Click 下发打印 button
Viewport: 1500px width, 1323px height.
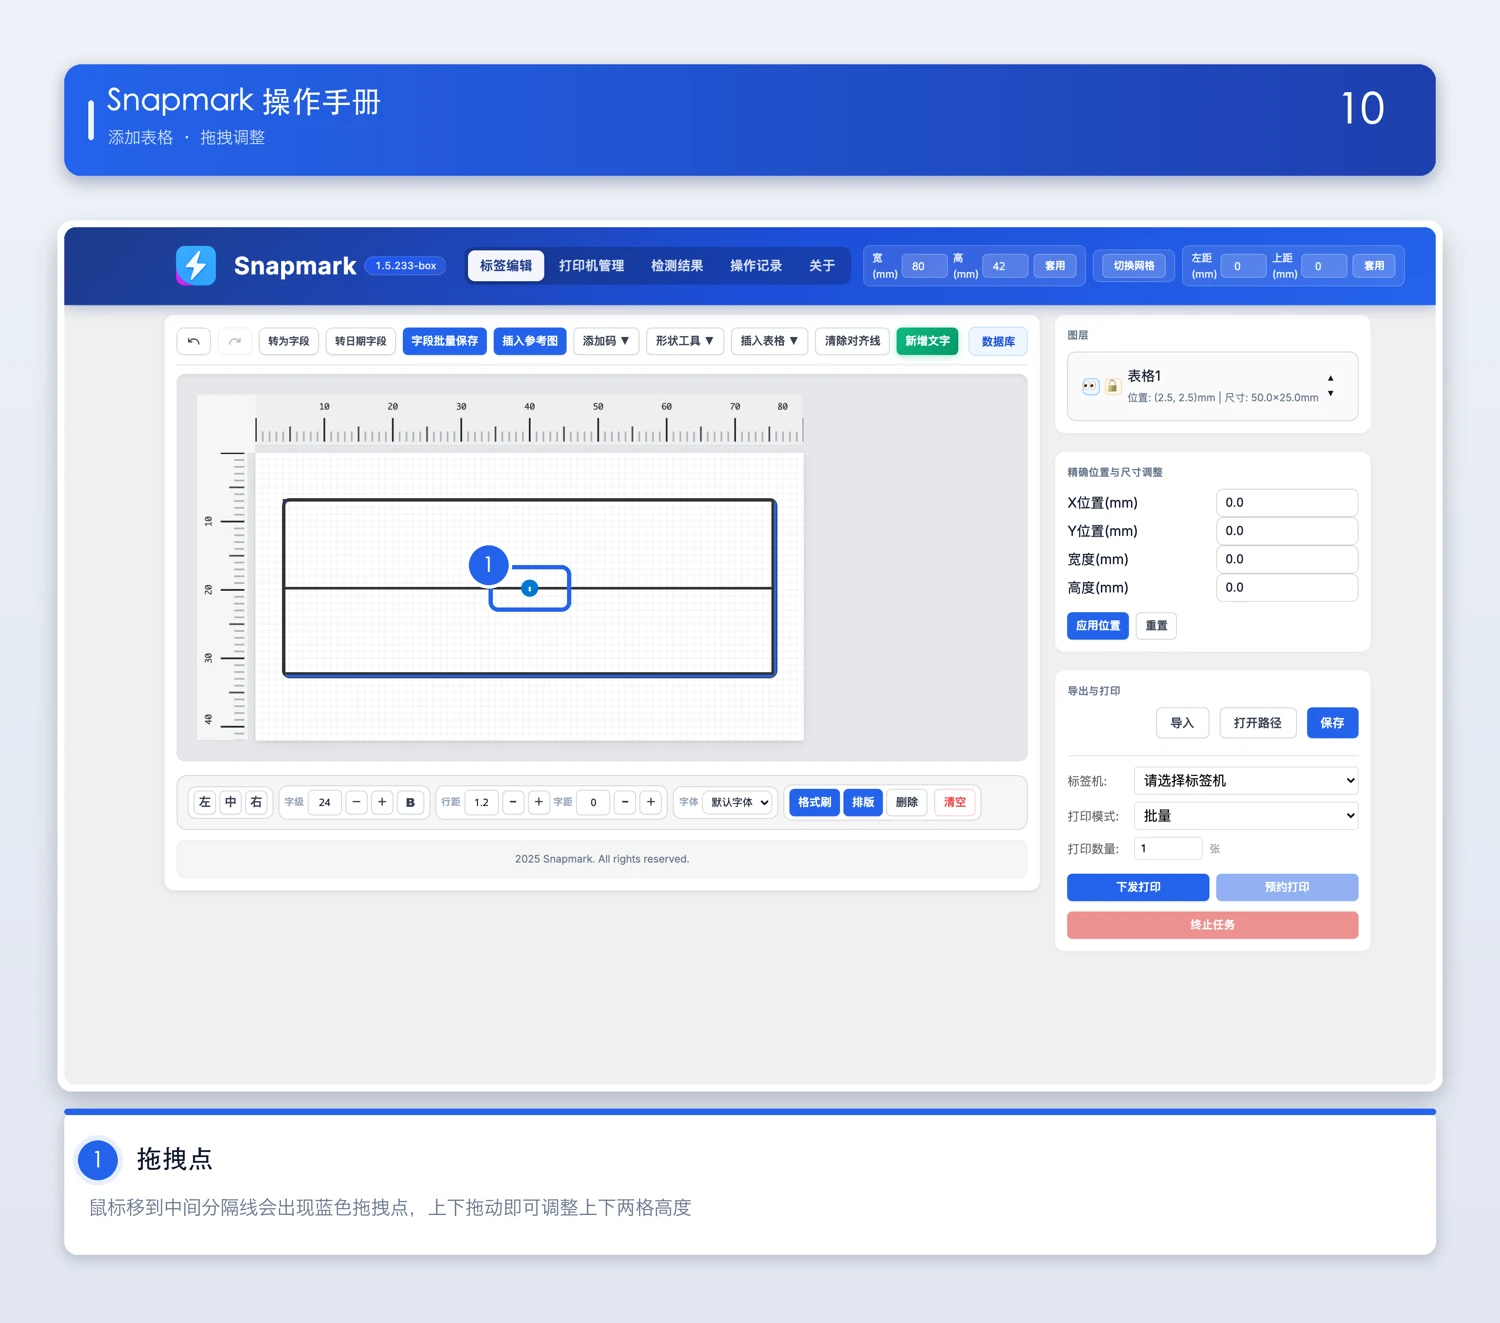[1138, 887]
